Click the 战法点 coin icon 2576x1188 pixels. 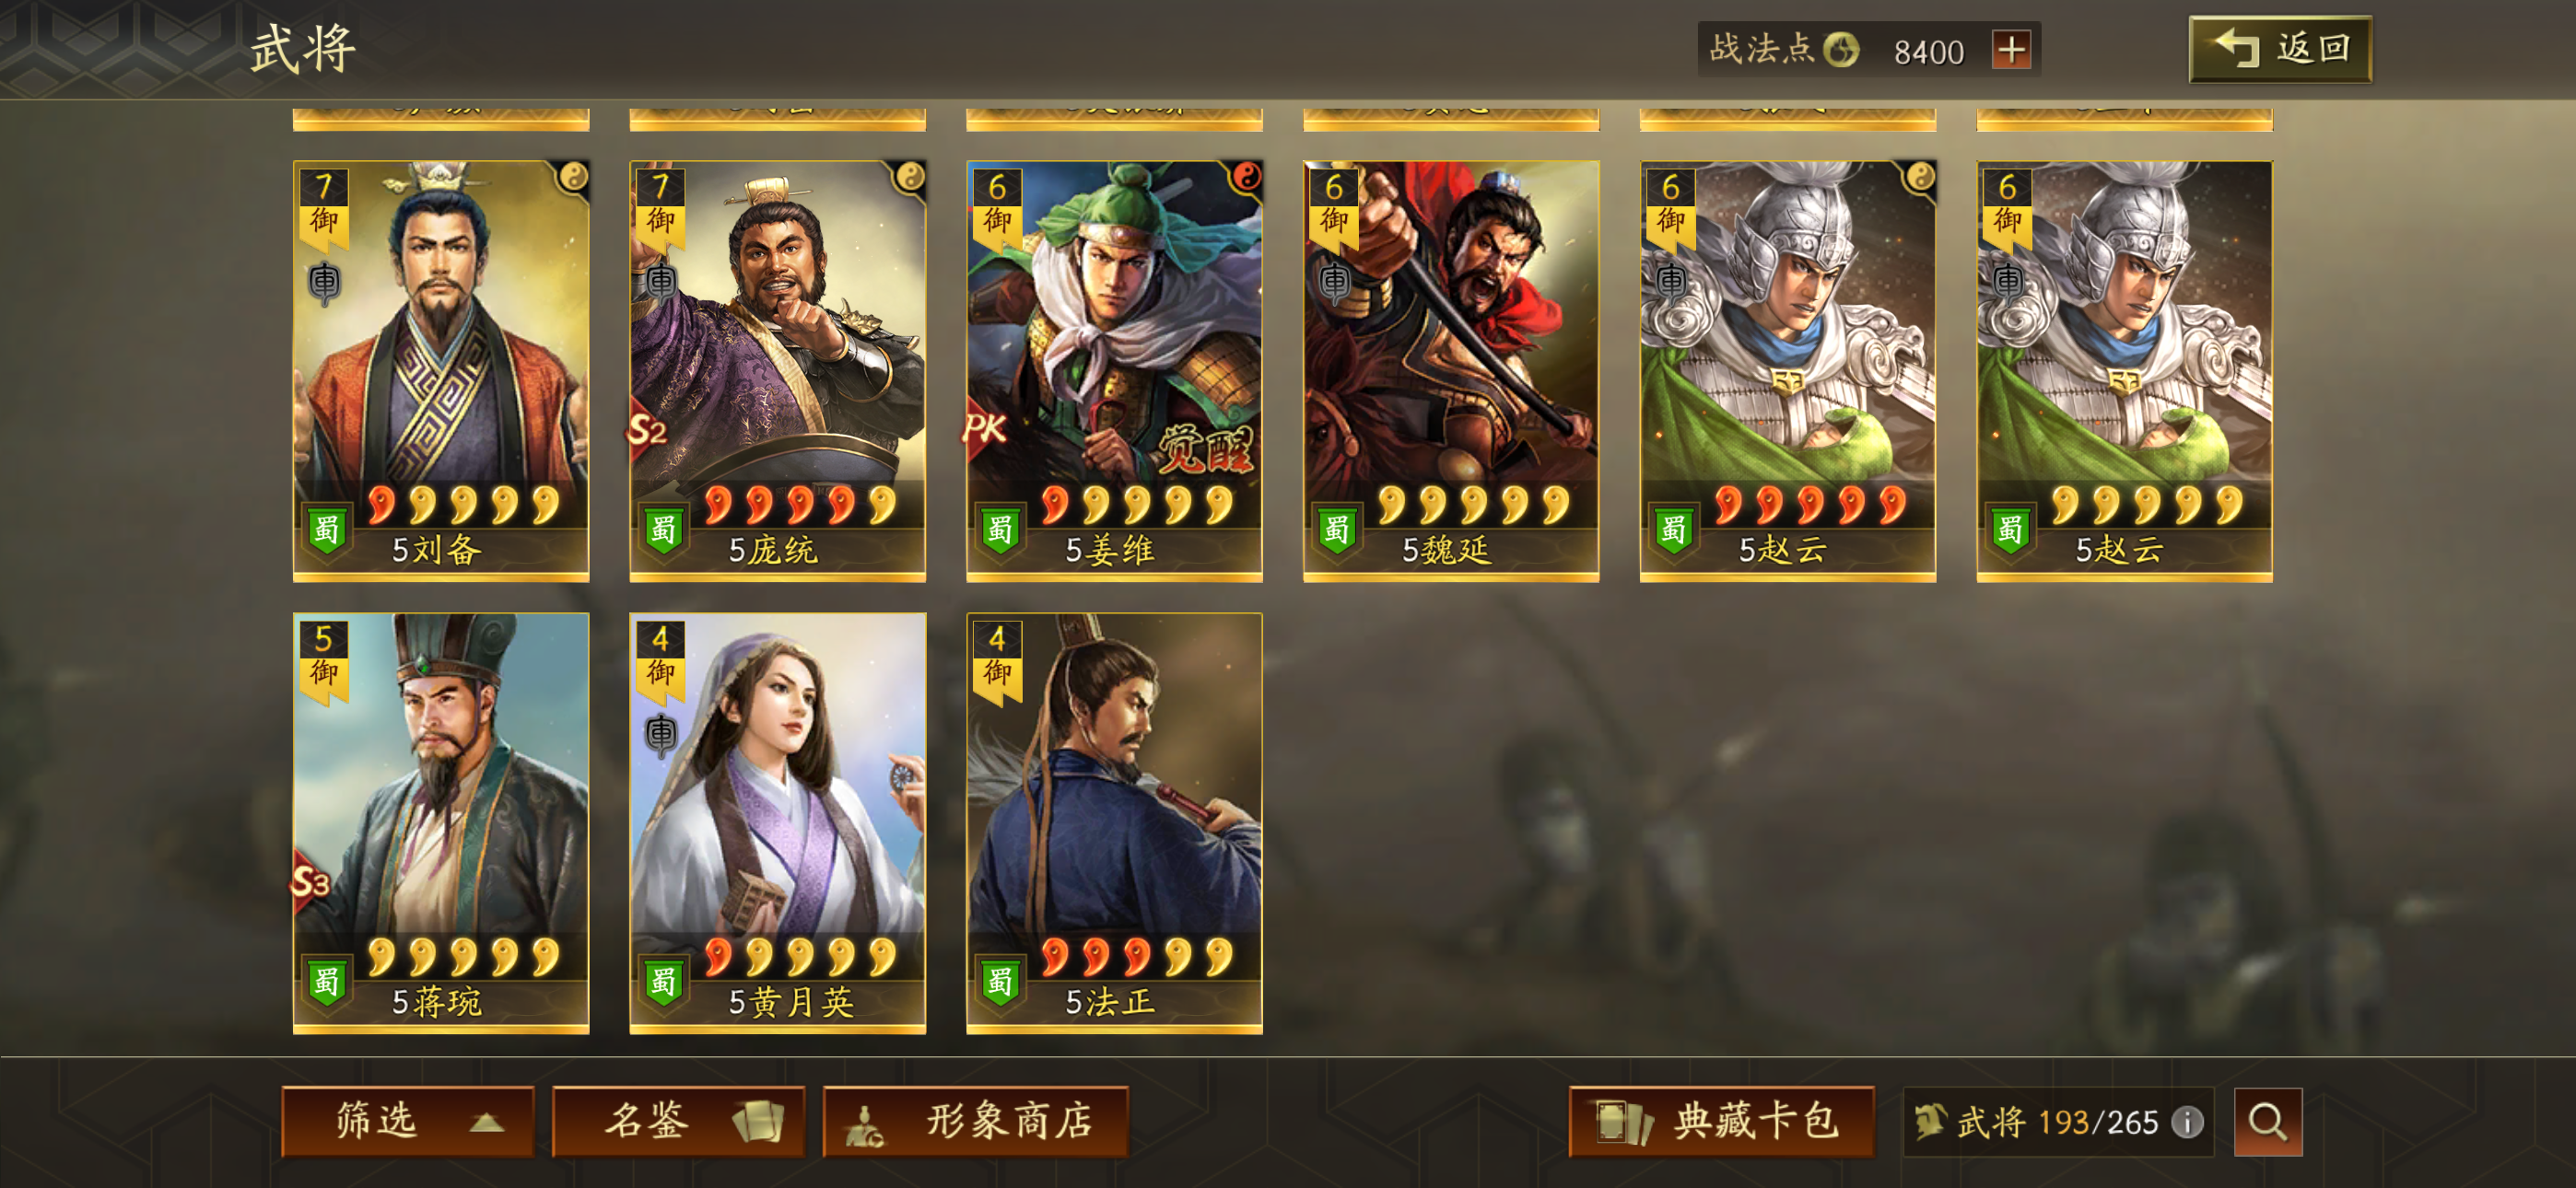pos(1840,49)
